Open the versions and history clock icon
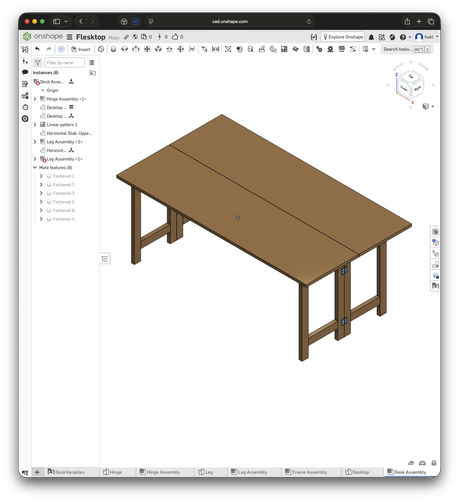459x502 pixels. tap(25, 107)
